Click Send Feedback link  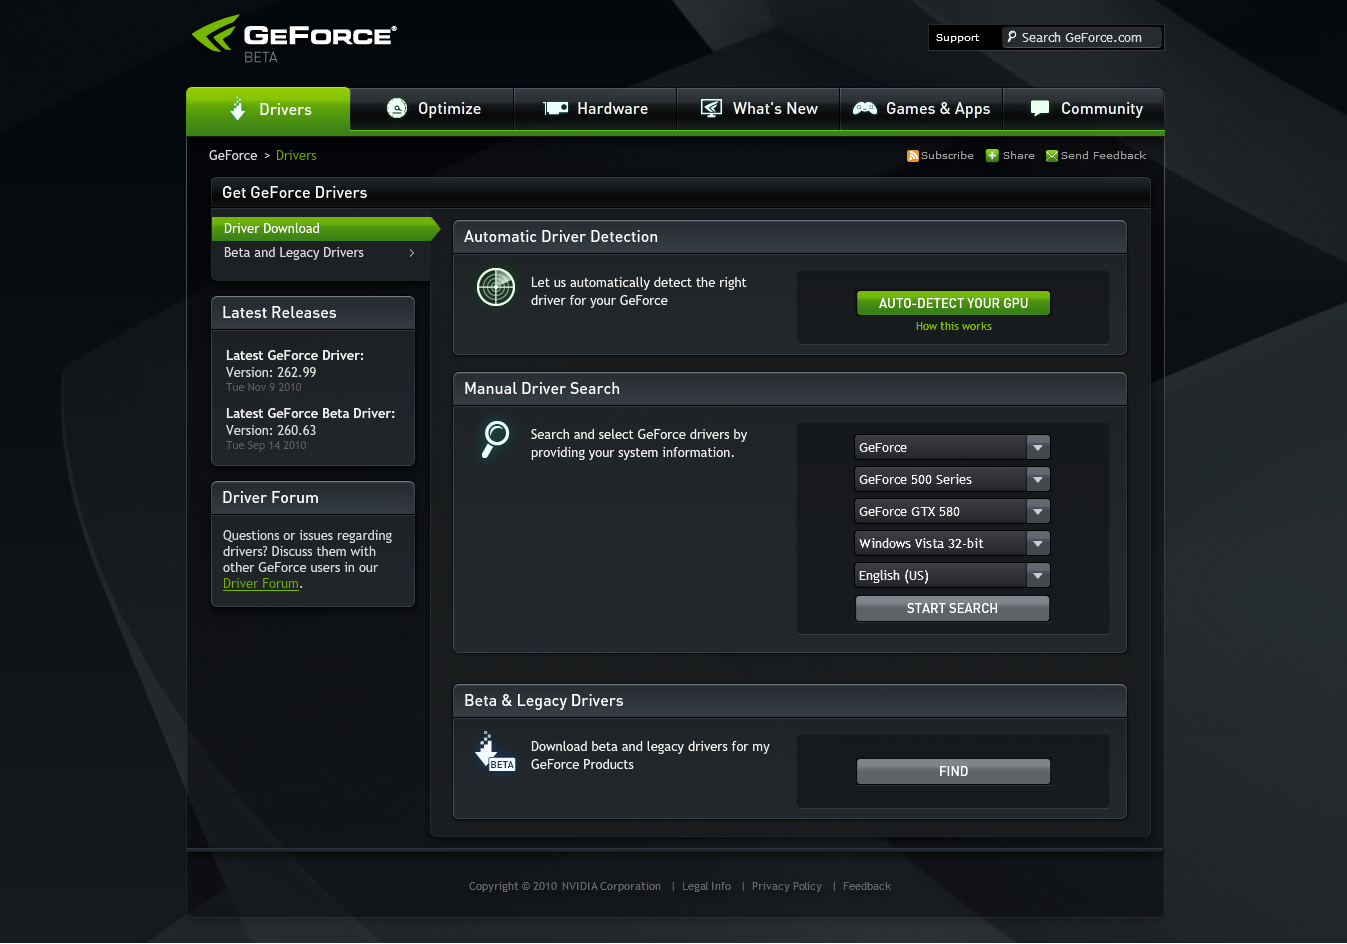click(x=1103, y=156)
